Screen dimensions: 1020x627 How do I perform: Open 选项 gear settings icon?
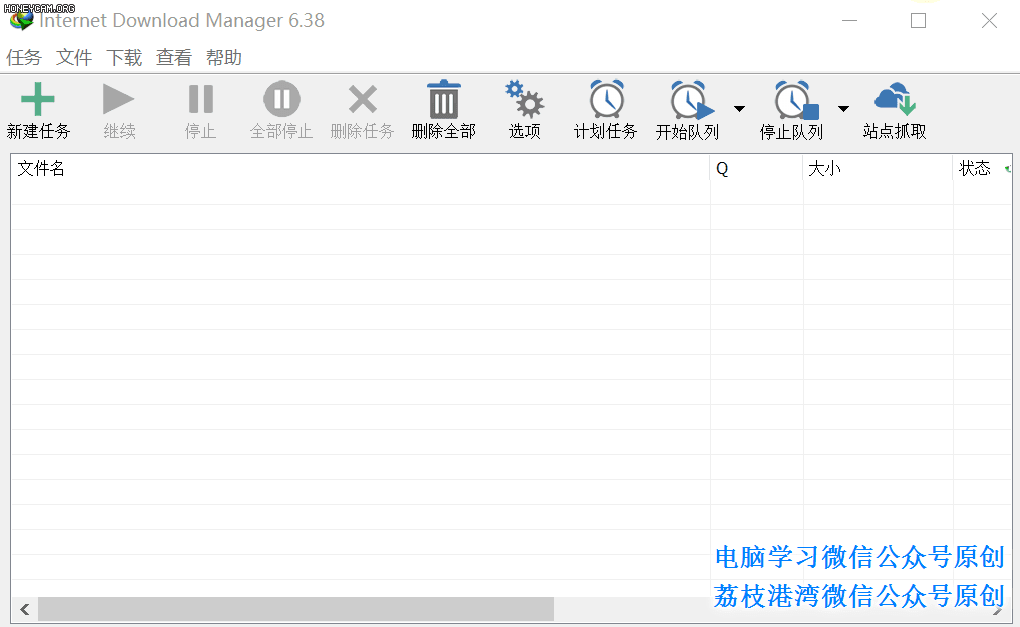(x=524, y=99)
